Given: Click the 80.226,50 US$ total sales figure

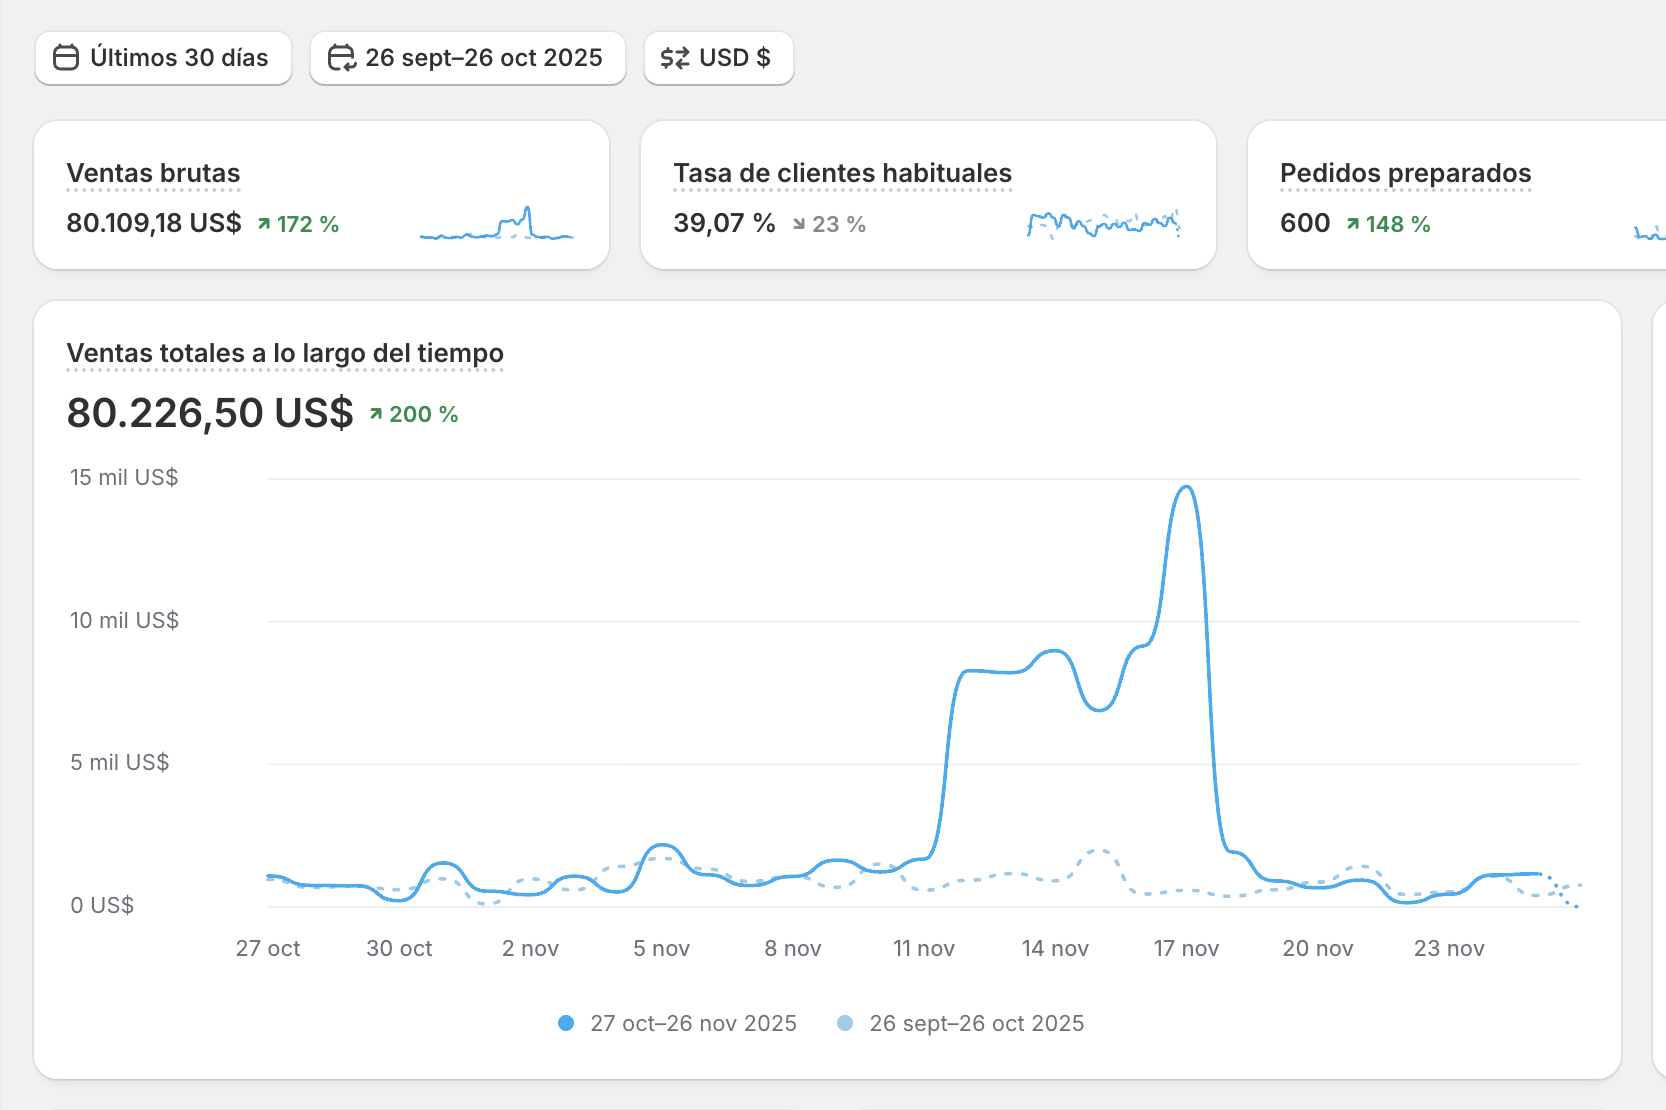Looking at the screenshot, I should click(210, 413).
